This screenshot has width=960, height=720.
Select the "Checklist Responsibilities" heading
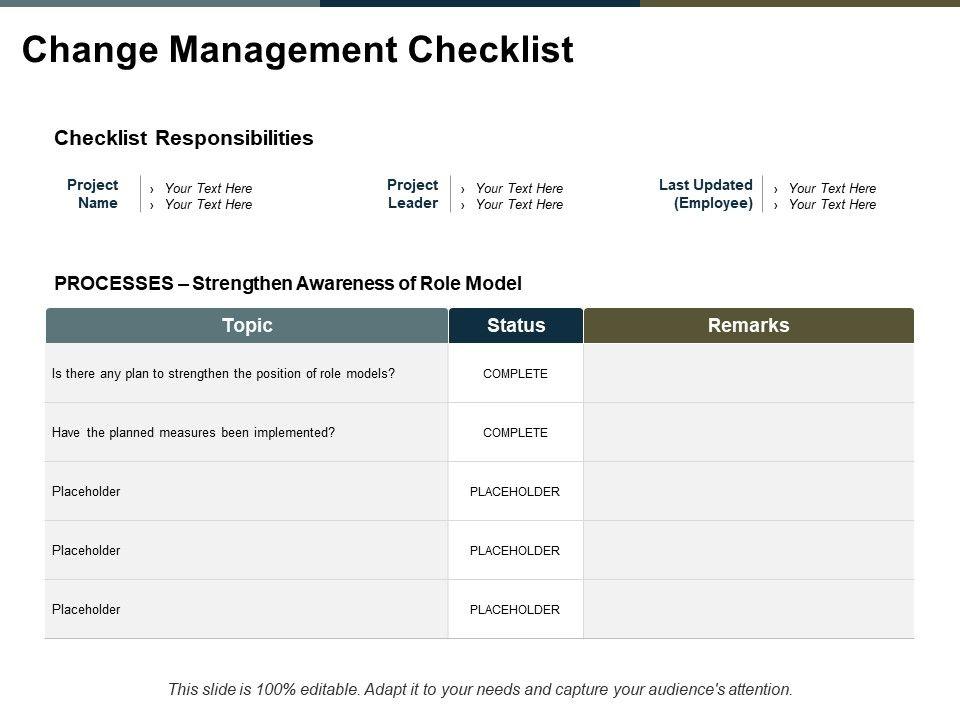pos(183,138)
